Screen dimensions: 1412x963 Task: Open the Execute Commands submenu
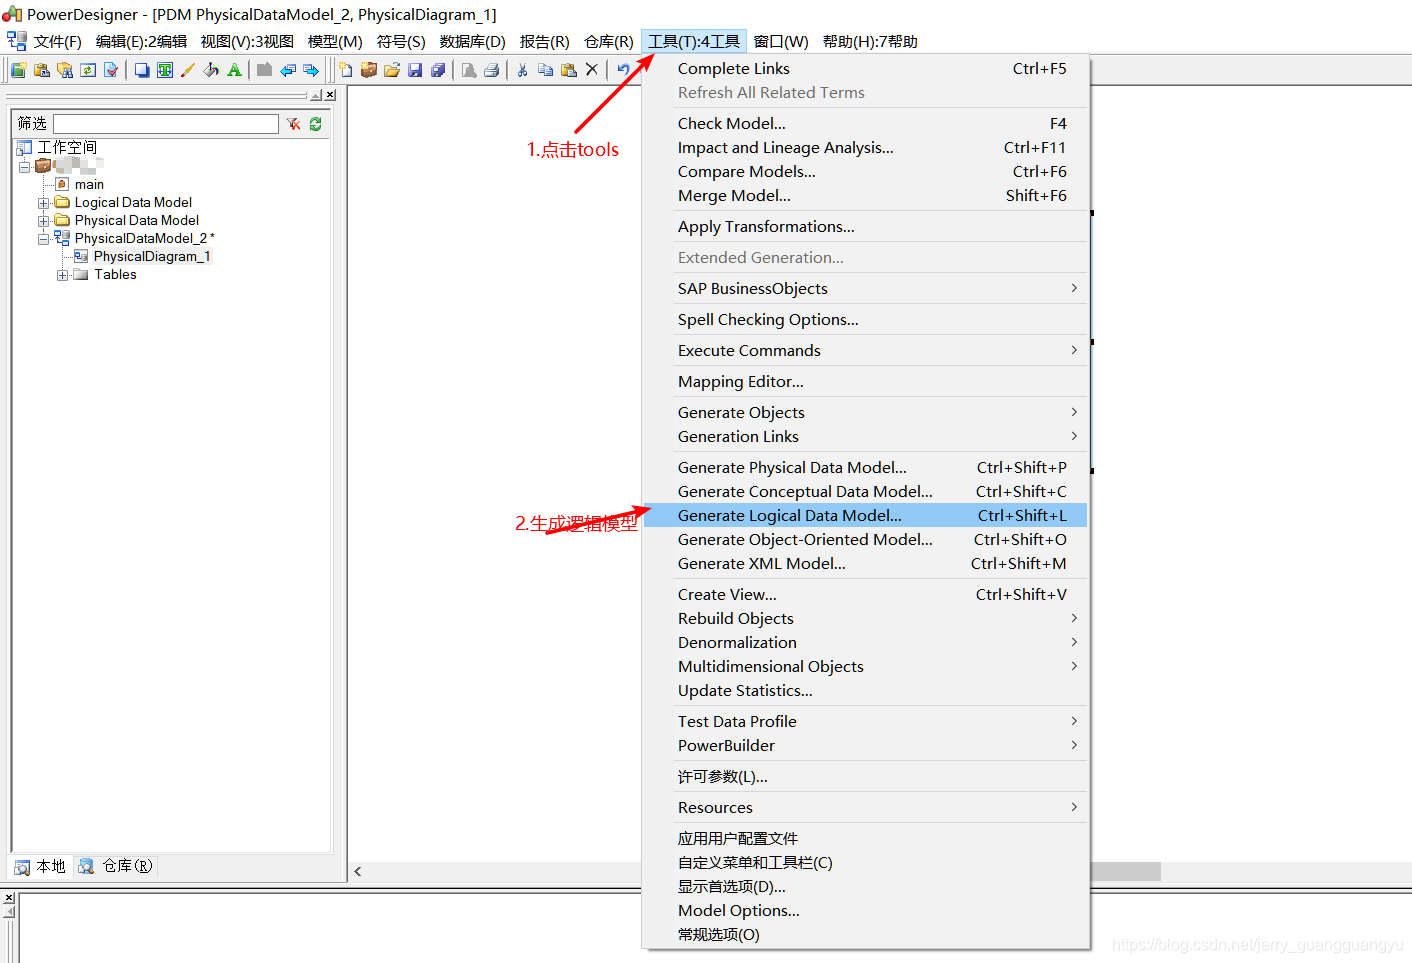click(x=865, y=350)
